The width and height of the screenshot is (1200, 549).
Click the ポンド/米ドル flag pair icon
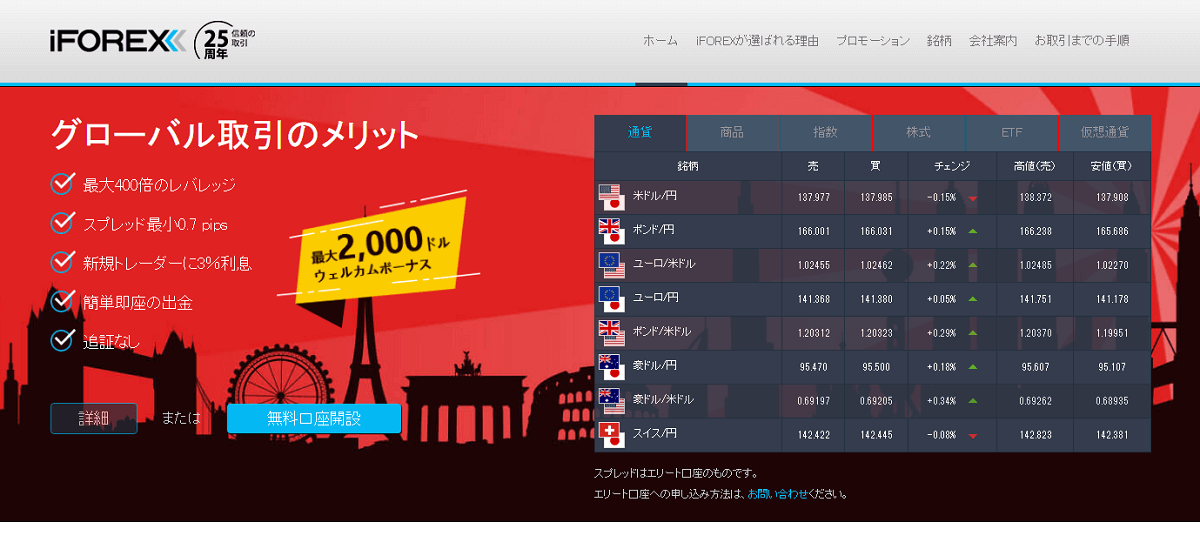click(611, 333)
